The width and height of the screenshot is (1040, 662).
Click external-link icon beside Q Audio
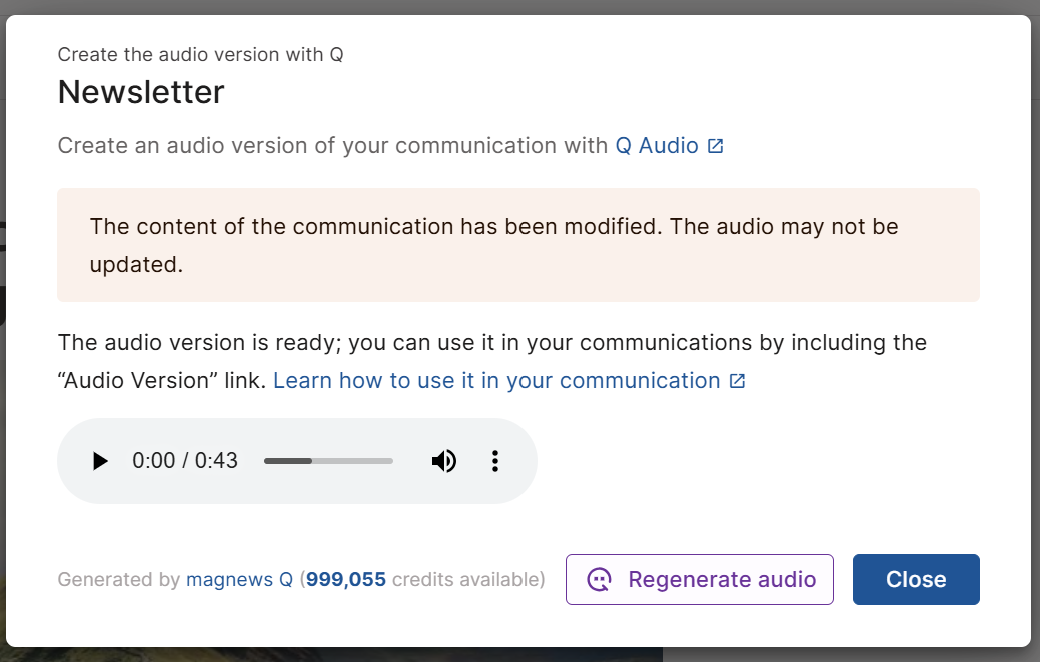(x=715, y=146)
